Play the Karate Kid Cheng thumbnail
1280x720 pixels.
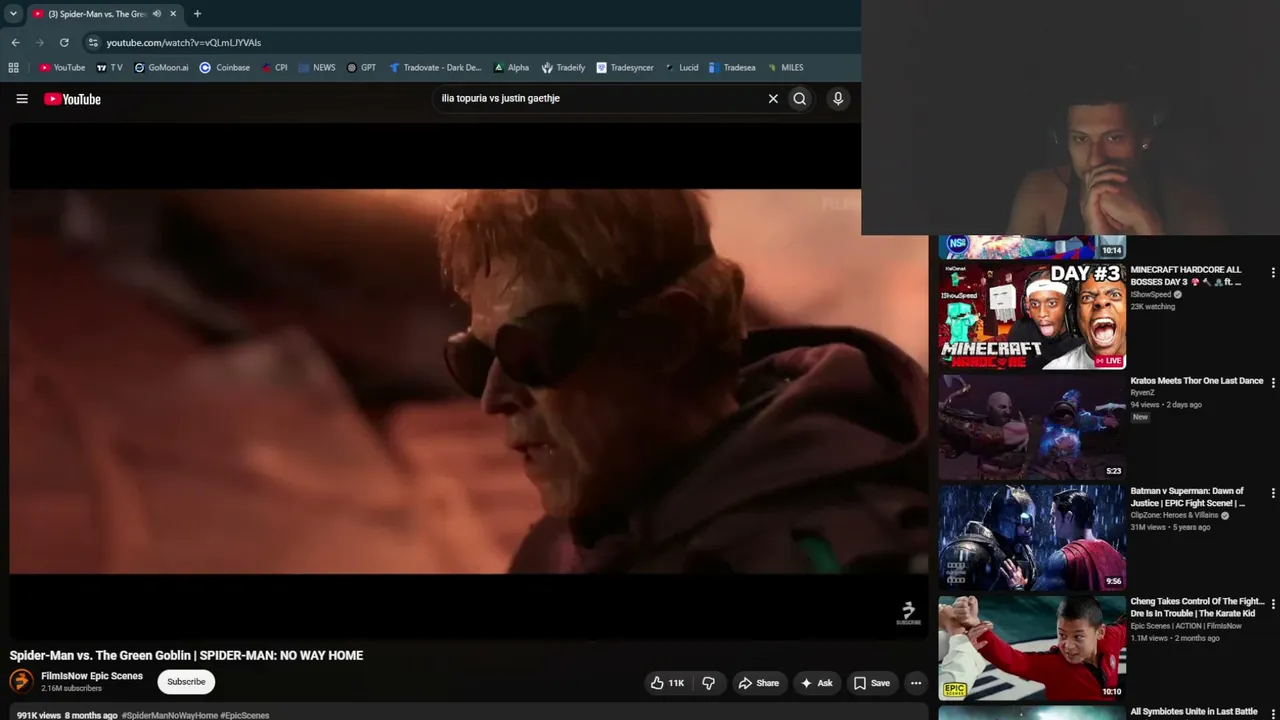click(1032, 648)
